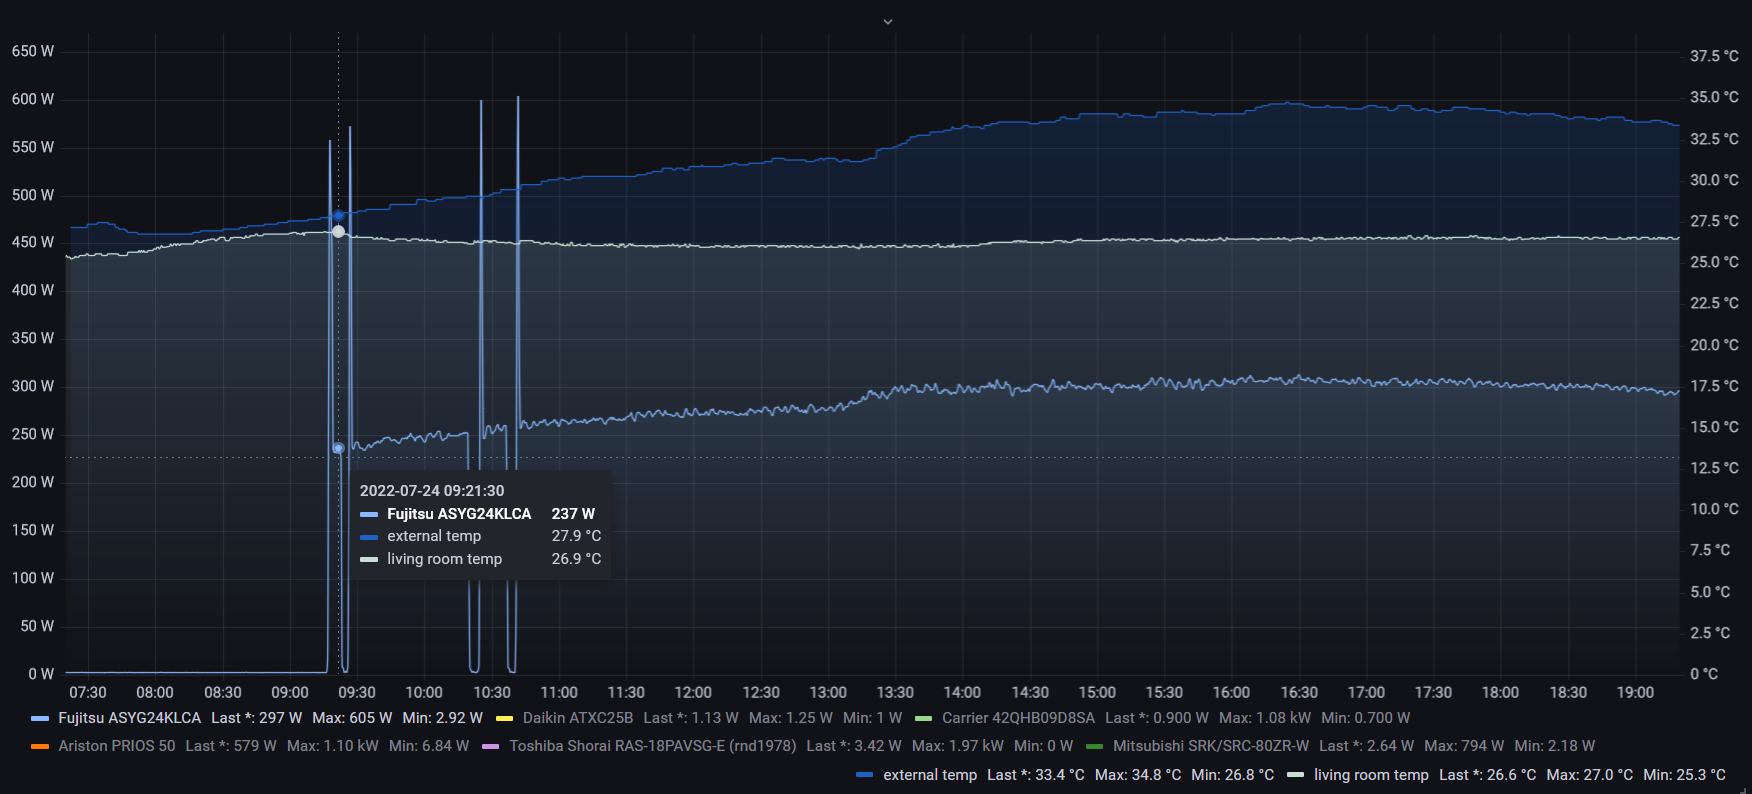
Task: Click living room temp 'Min: 25.3 °C' value
Action: click(1684, 775)
